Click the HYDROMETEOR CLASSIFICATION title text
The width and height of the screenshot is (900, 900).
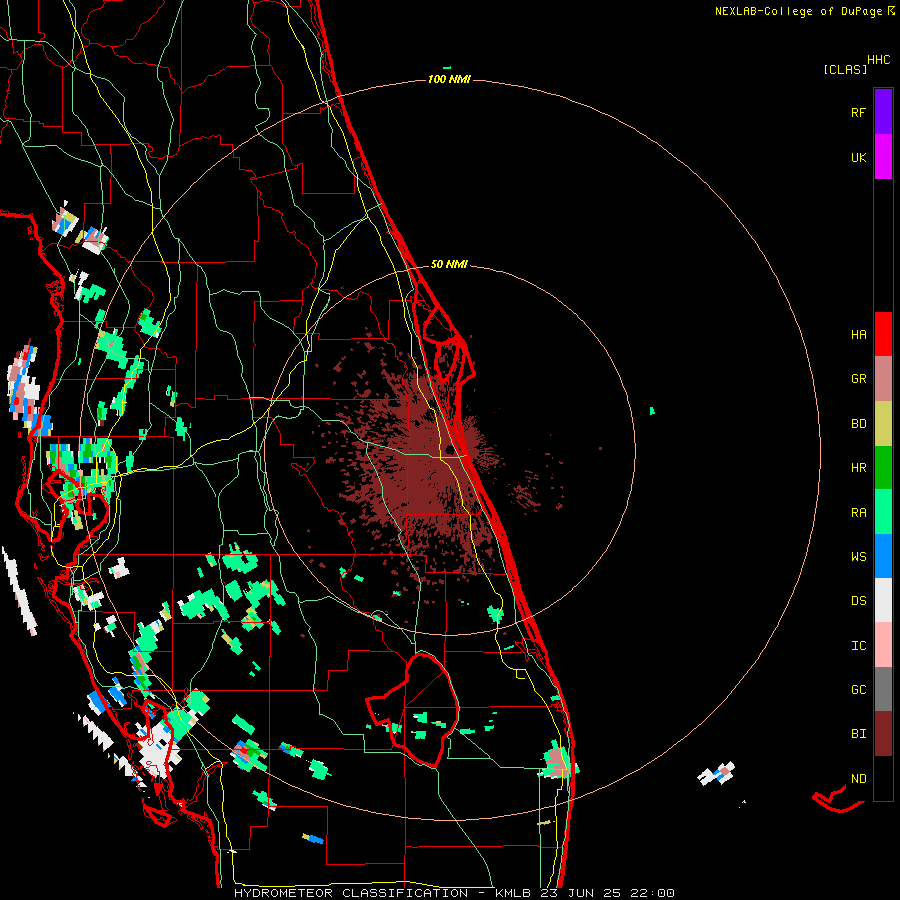(351, 893)
